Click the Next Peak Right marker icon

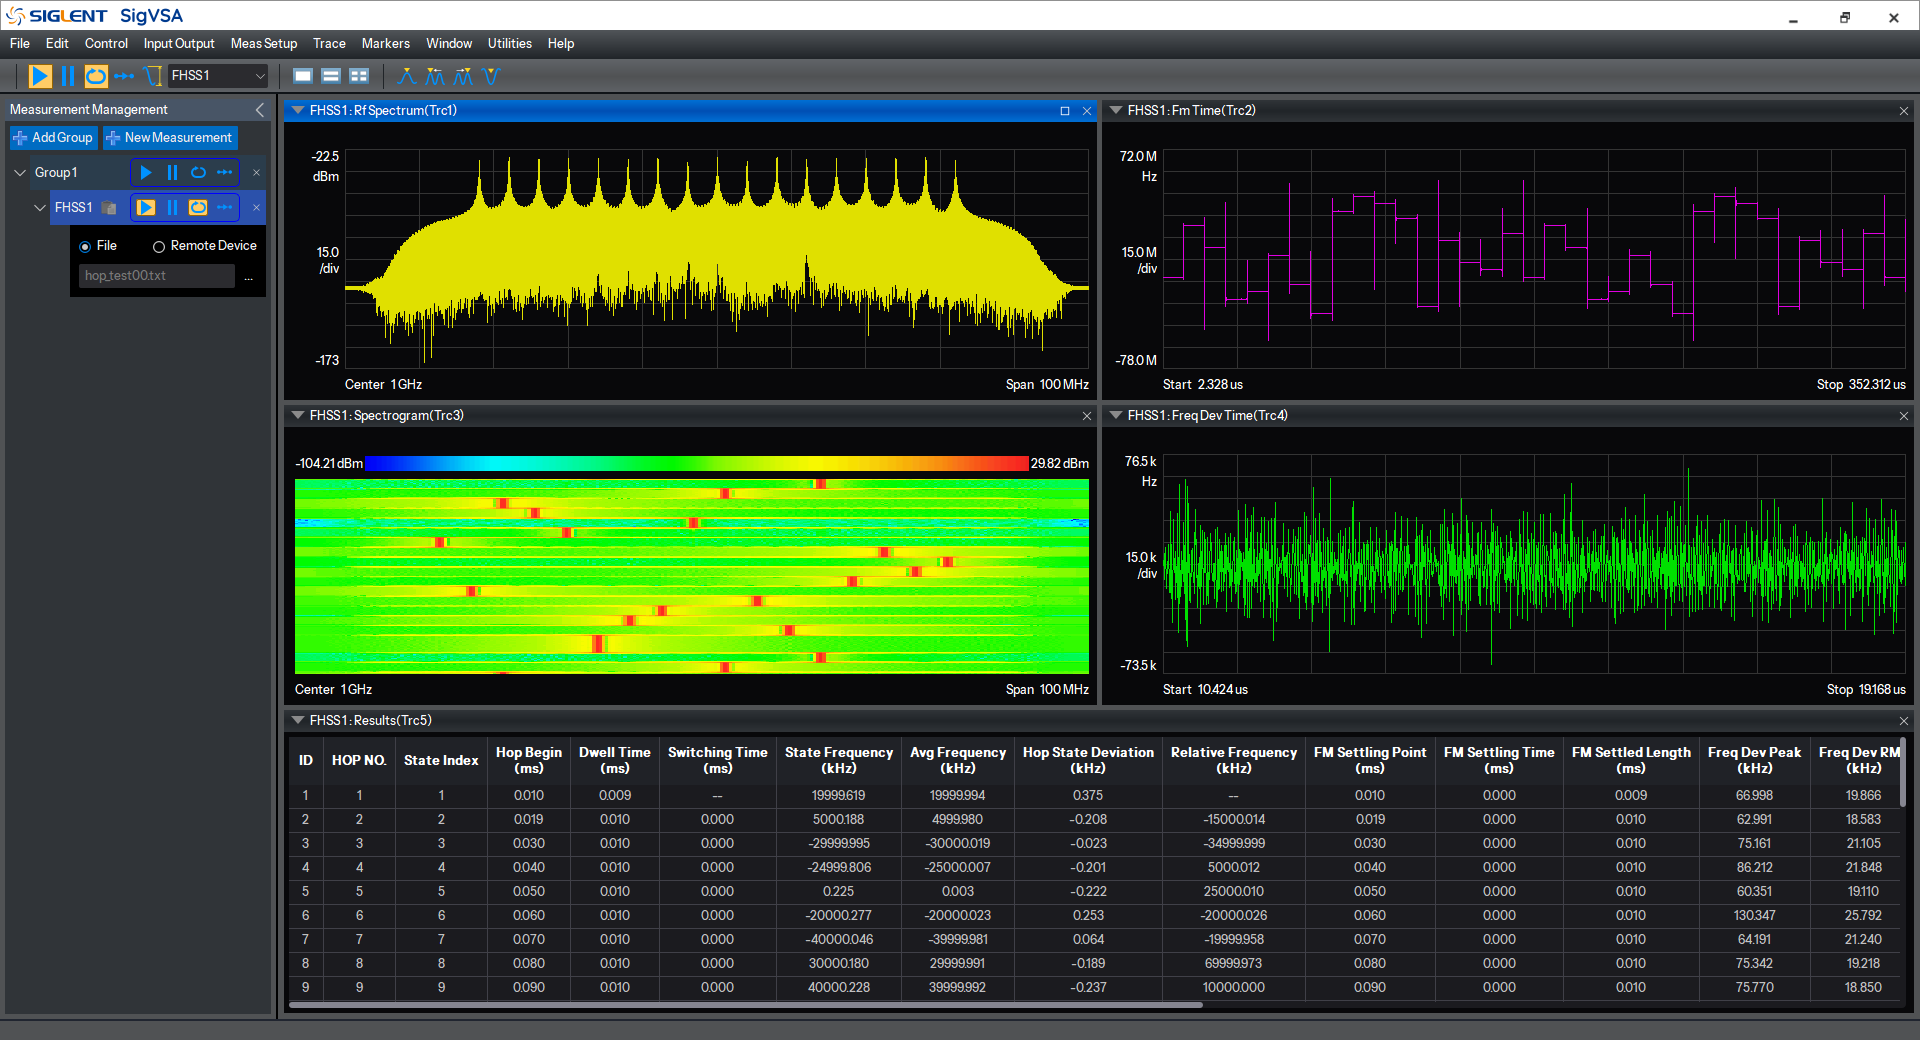pos(463,76)
